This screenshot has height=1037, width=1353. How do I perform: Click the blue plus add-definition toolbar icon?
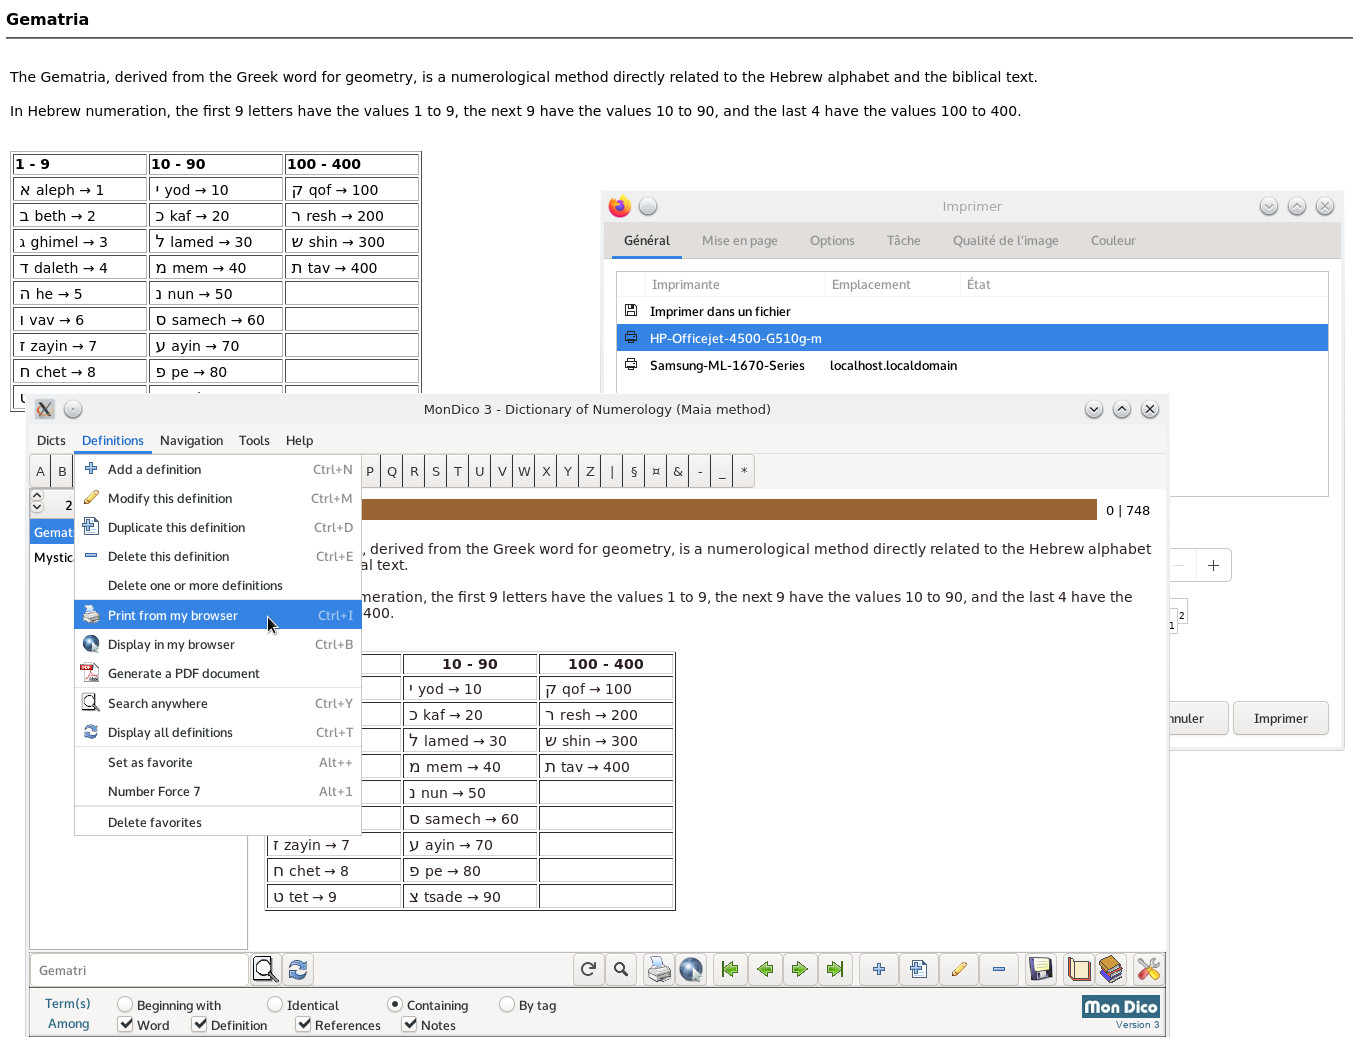tap(879, 969)
